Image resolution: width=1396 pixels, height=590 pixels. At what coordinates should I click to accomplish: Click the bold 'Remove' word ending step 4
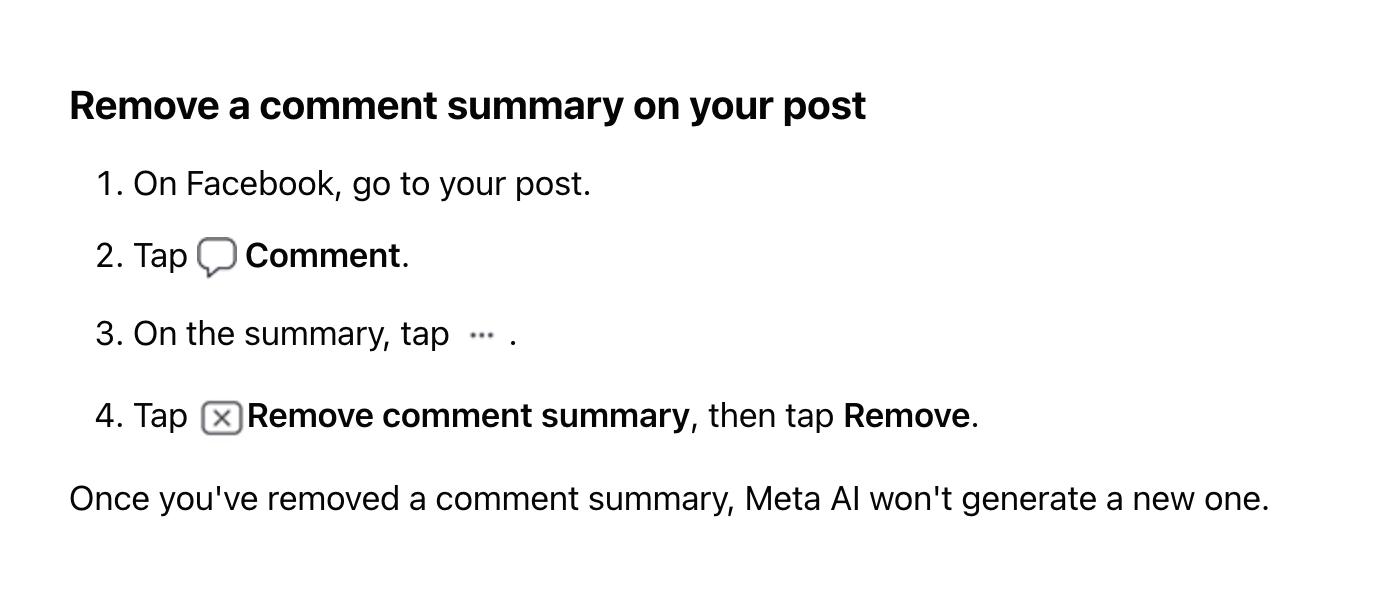(907, 416)
